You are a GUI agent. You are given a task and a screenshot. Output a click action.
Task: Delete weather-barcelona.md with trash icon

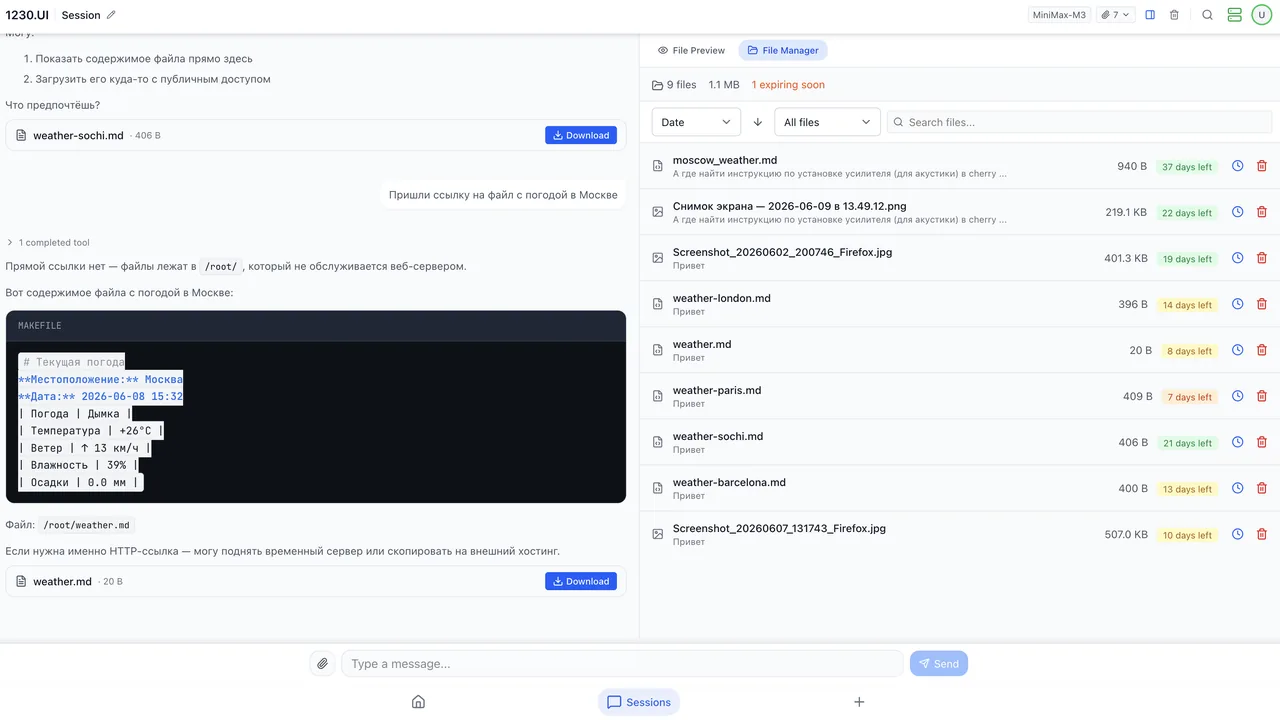(1261, 488)
